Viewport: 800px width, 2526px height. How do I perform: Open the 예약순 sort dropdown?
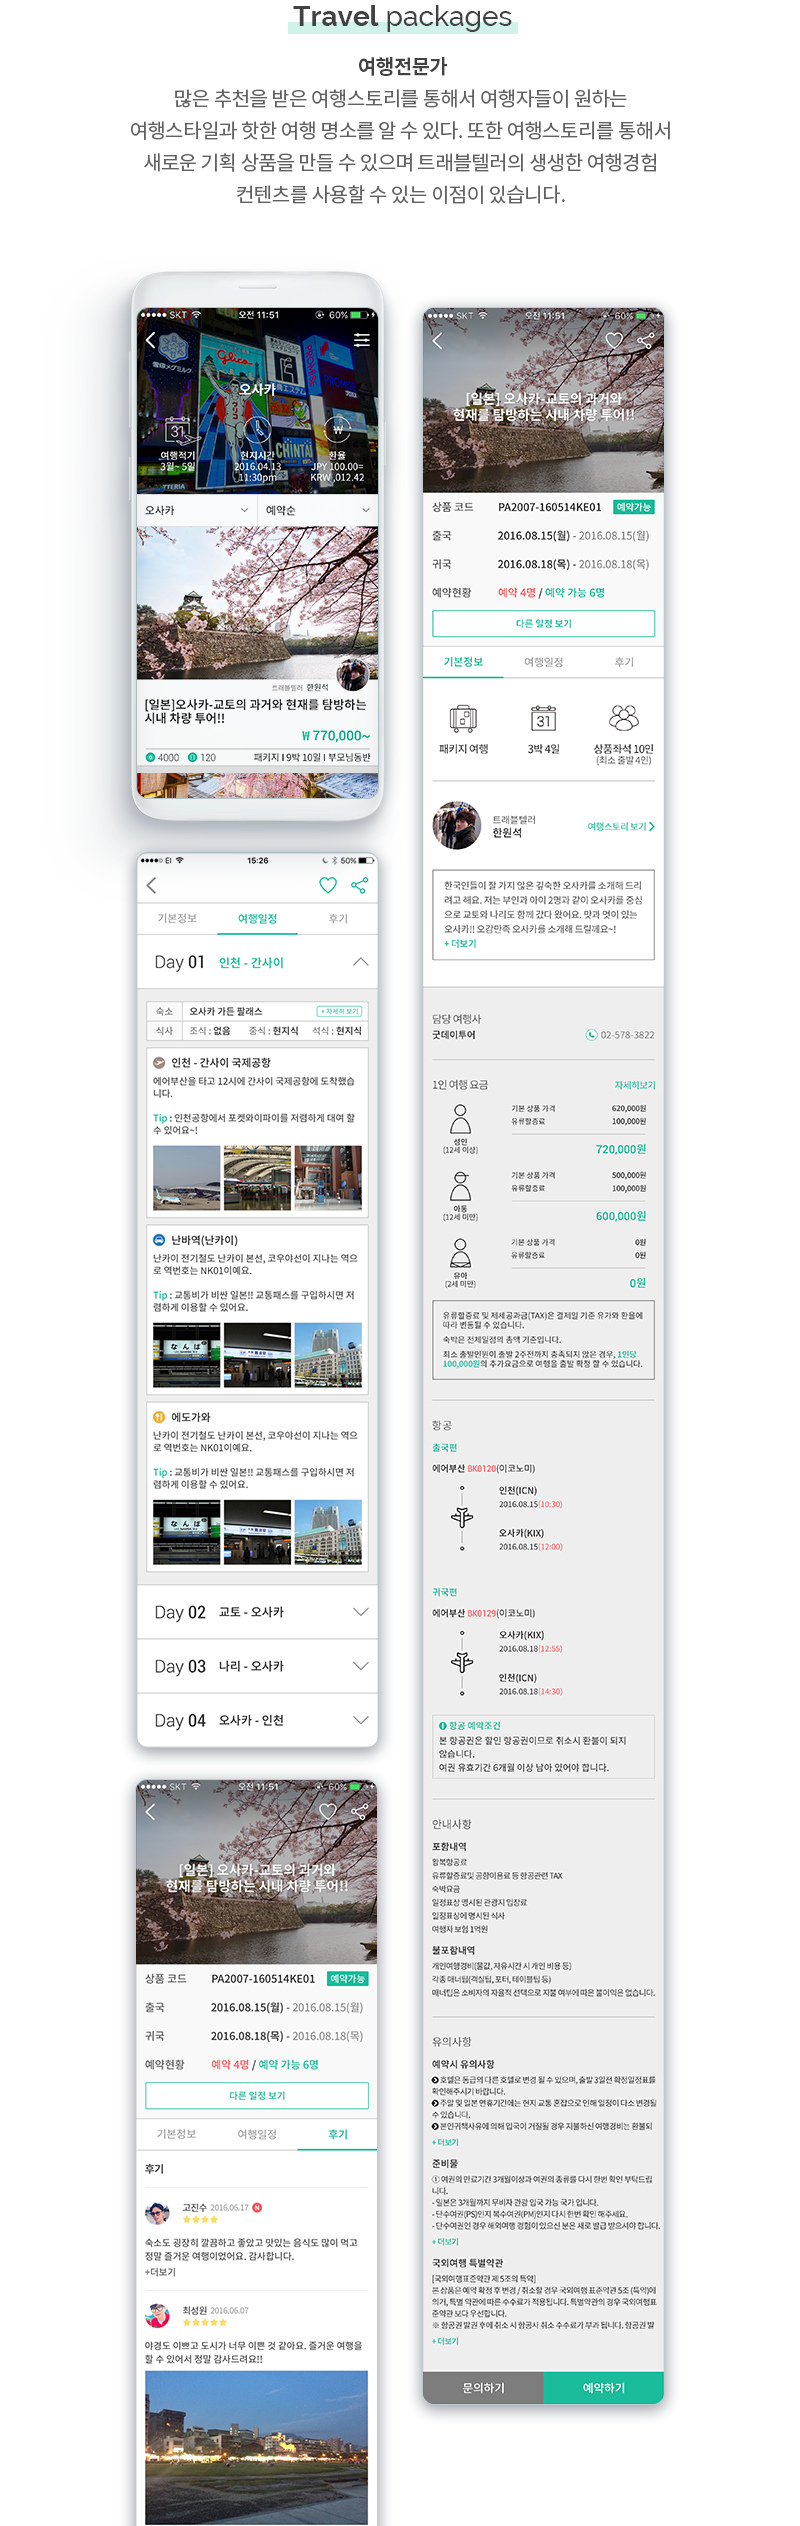(x=316, y=510)
